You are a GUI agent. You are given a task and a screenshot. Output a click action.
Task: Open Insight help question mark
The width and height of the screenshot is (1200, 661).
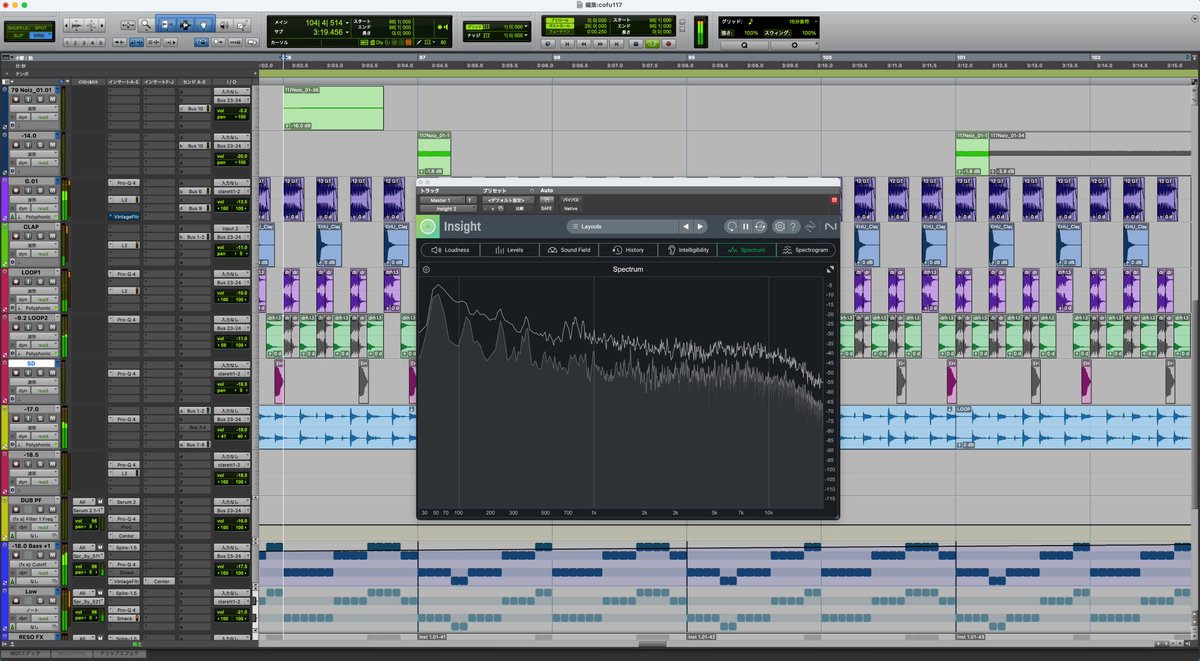pos(793,226)
